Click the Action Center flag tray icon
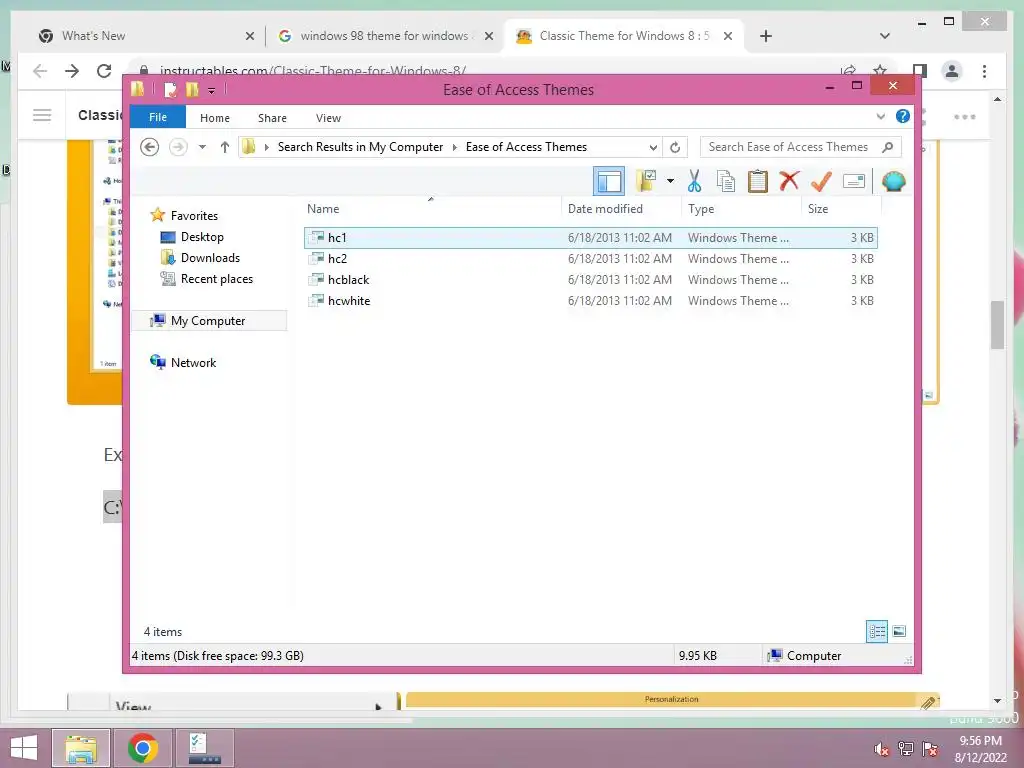Image resolution: width=1024 pixels, height=768 pixels. point(930,749)
